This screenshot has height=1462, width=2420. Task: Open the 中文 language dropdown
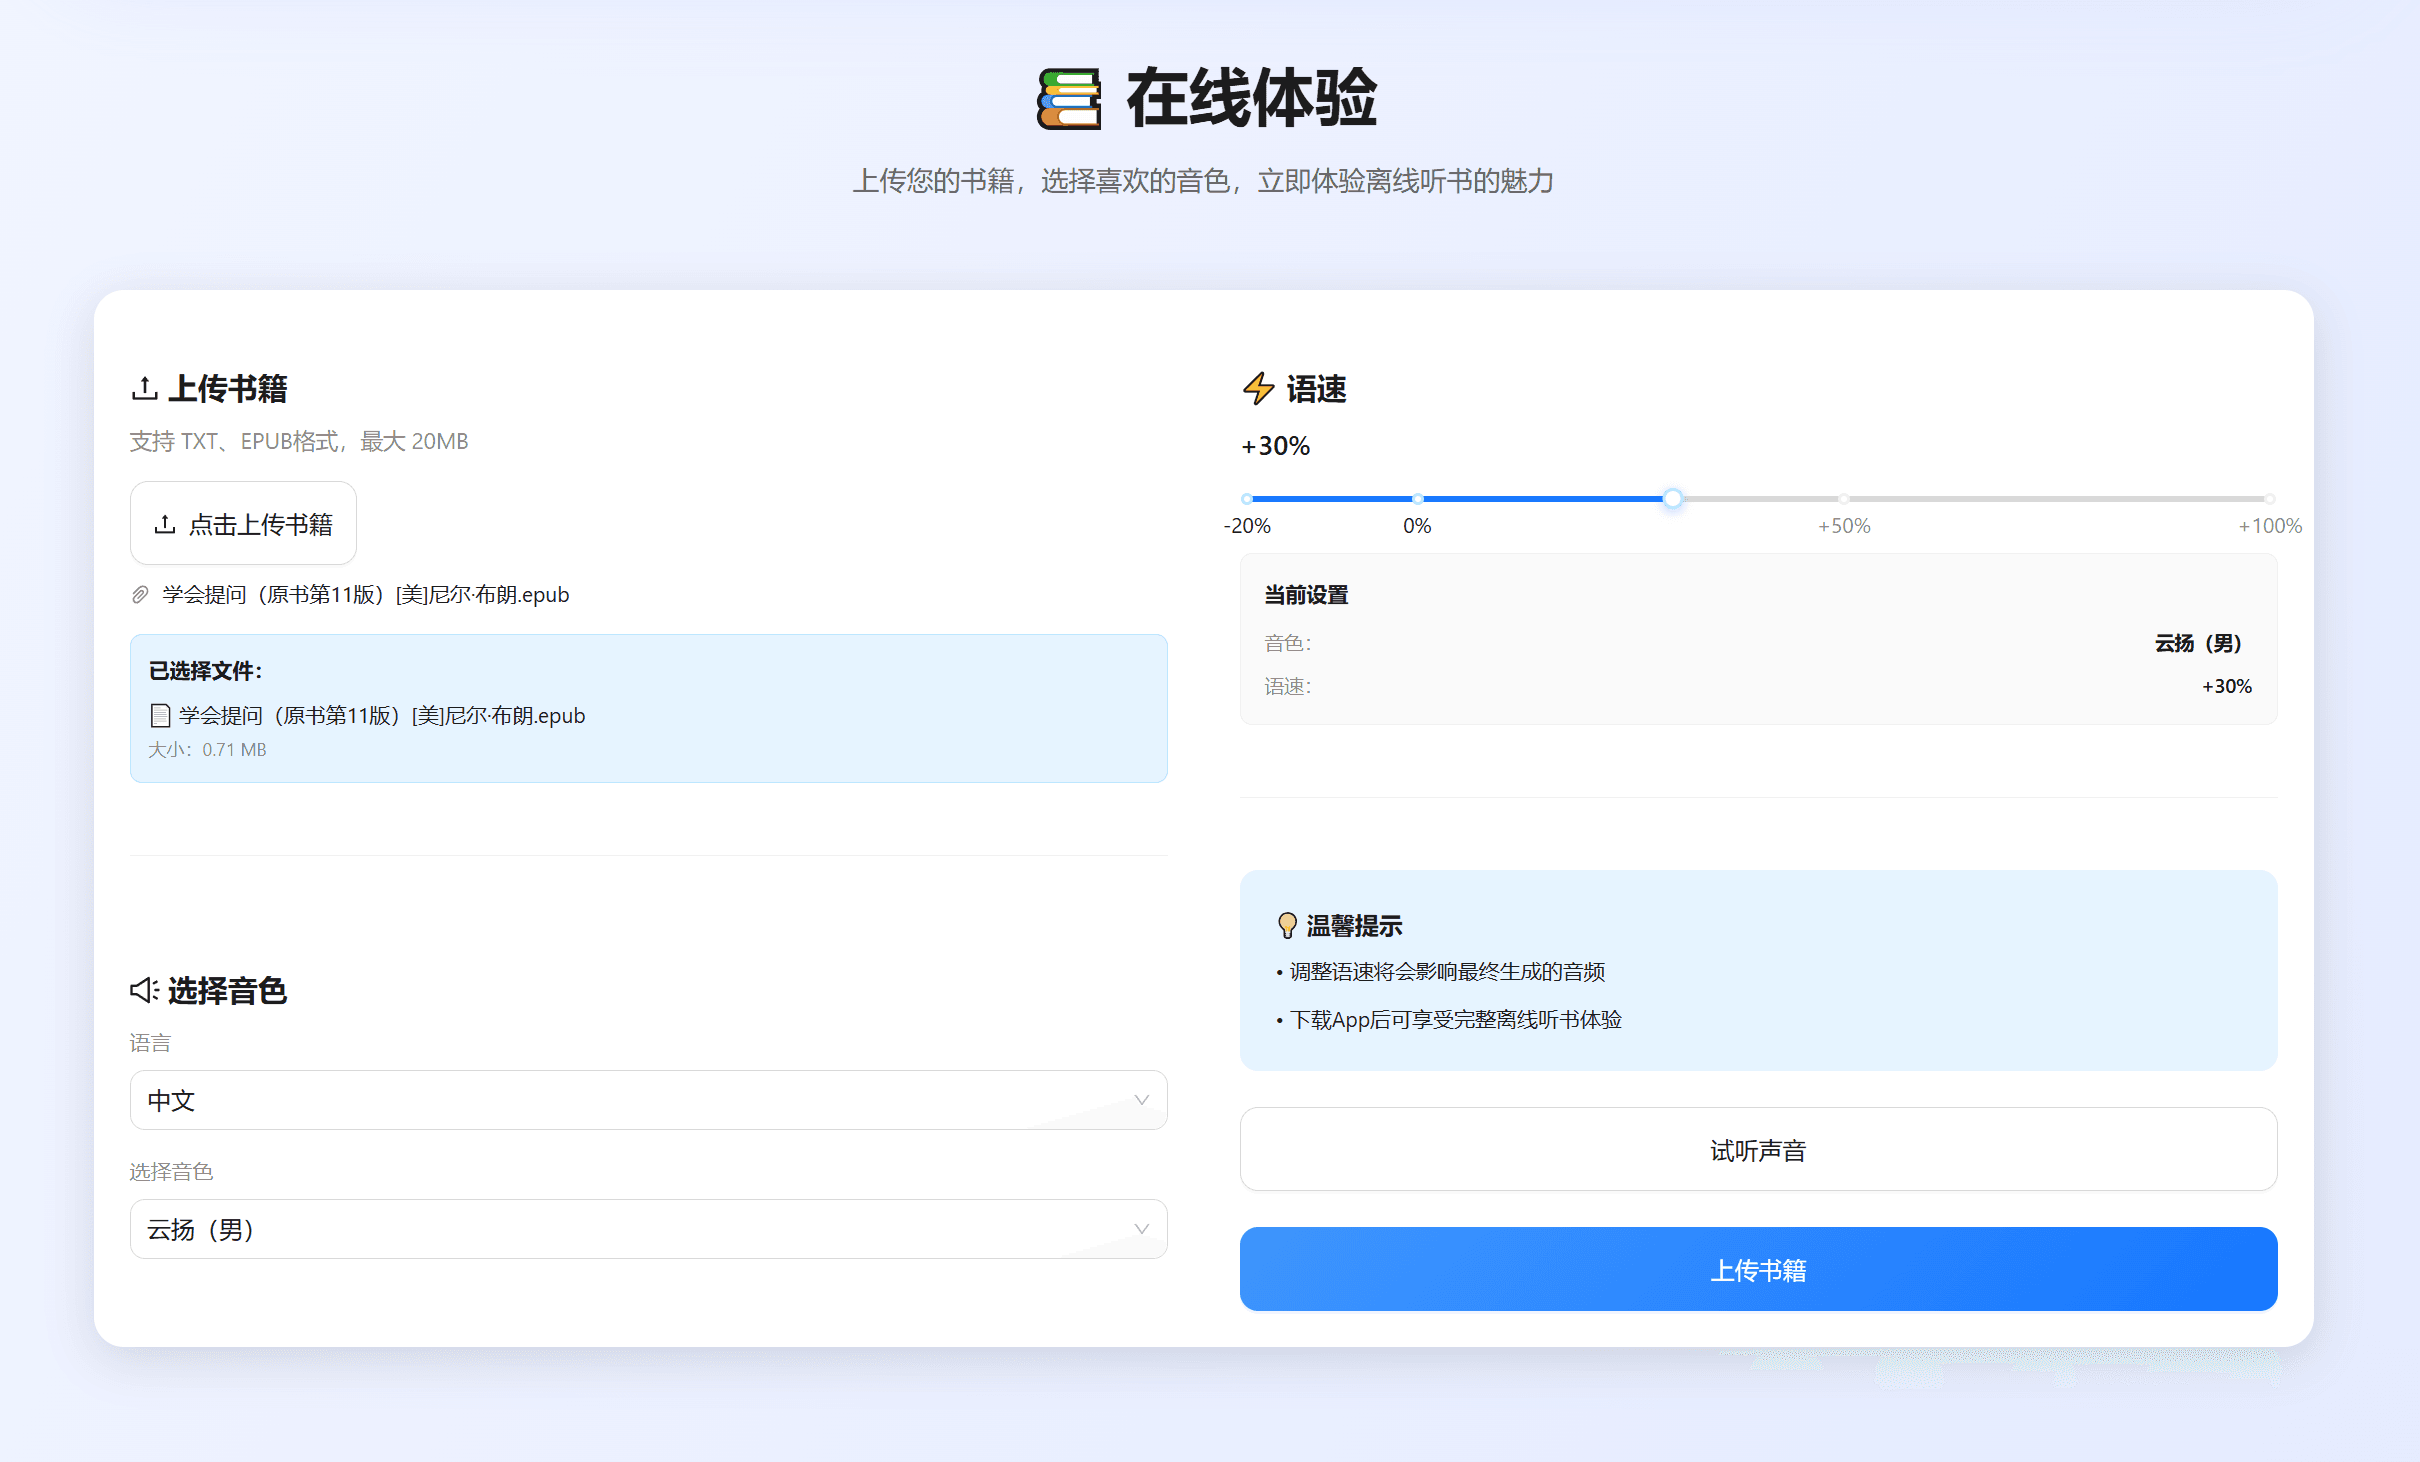648,1100
